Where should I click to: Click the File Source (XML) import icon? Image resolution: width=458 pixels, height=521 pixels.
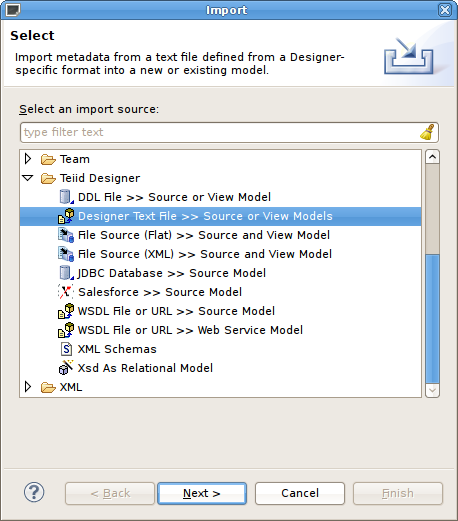click(x=66, y=254)
